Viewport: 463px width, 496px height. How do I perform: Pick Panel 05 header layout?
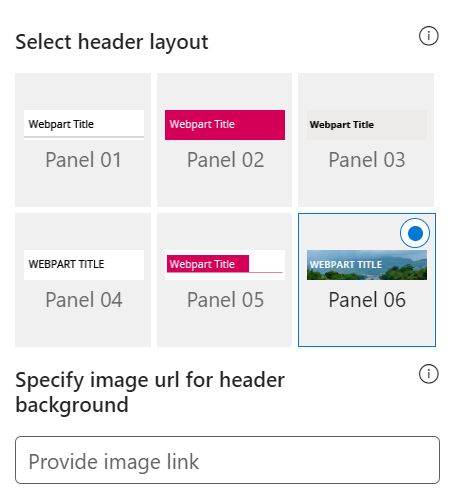point(224,280)
